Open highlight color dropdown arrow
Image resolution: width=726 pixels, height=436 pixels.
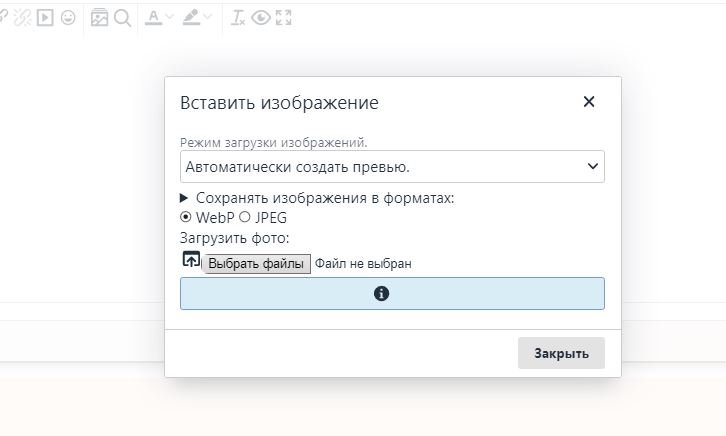point(208,17)
